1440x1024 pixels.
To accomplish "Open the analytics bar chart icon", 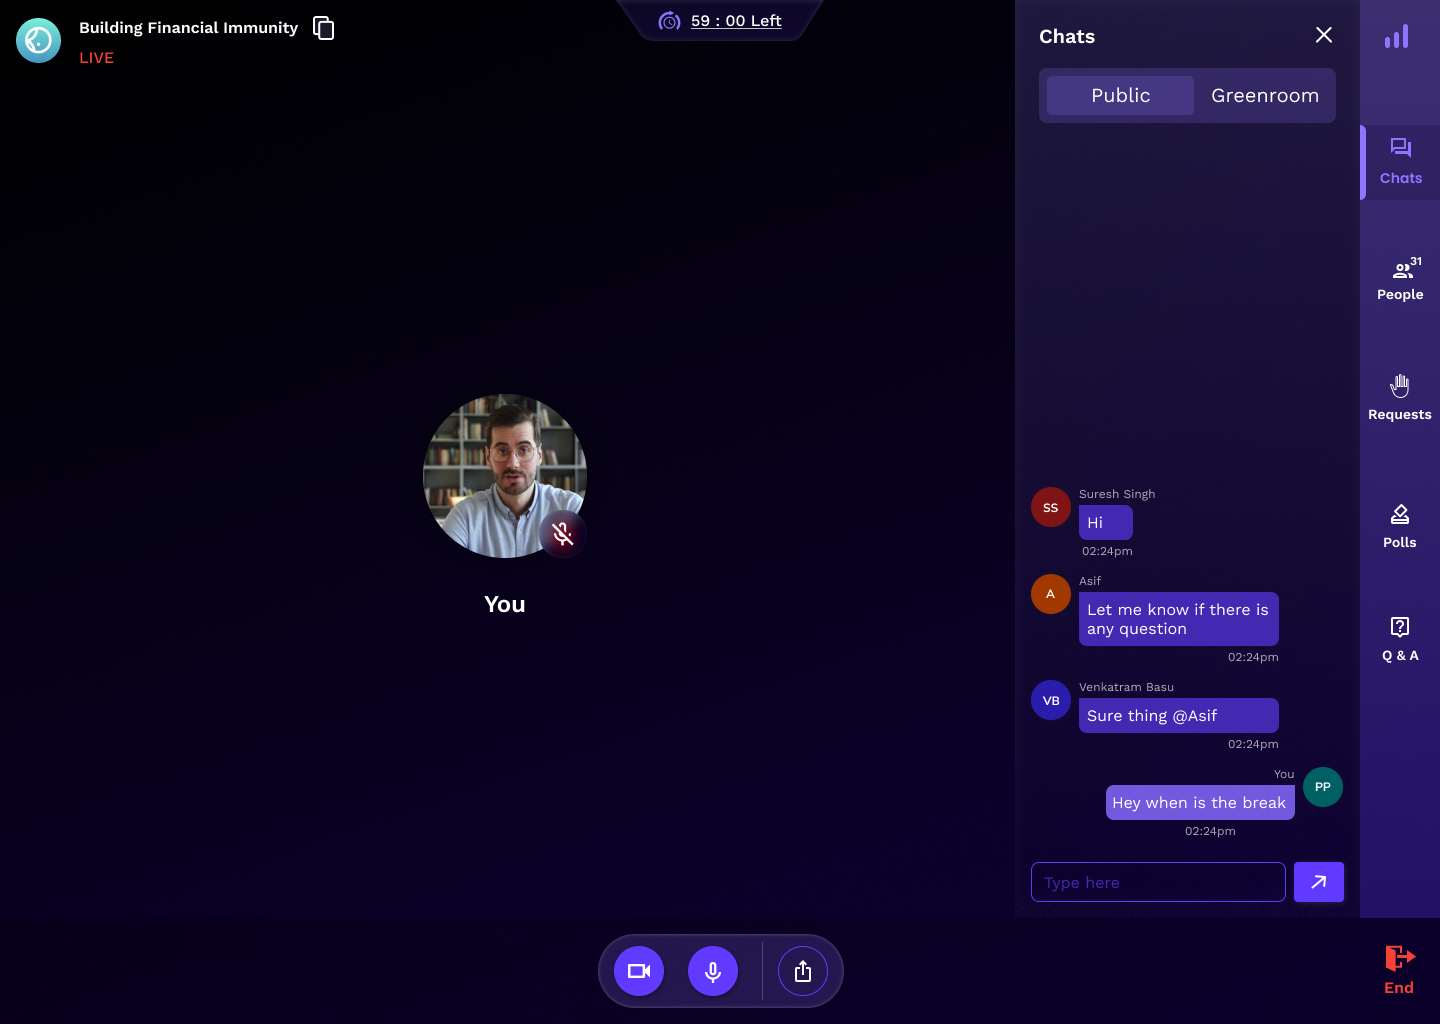I will coord(1397,37).
